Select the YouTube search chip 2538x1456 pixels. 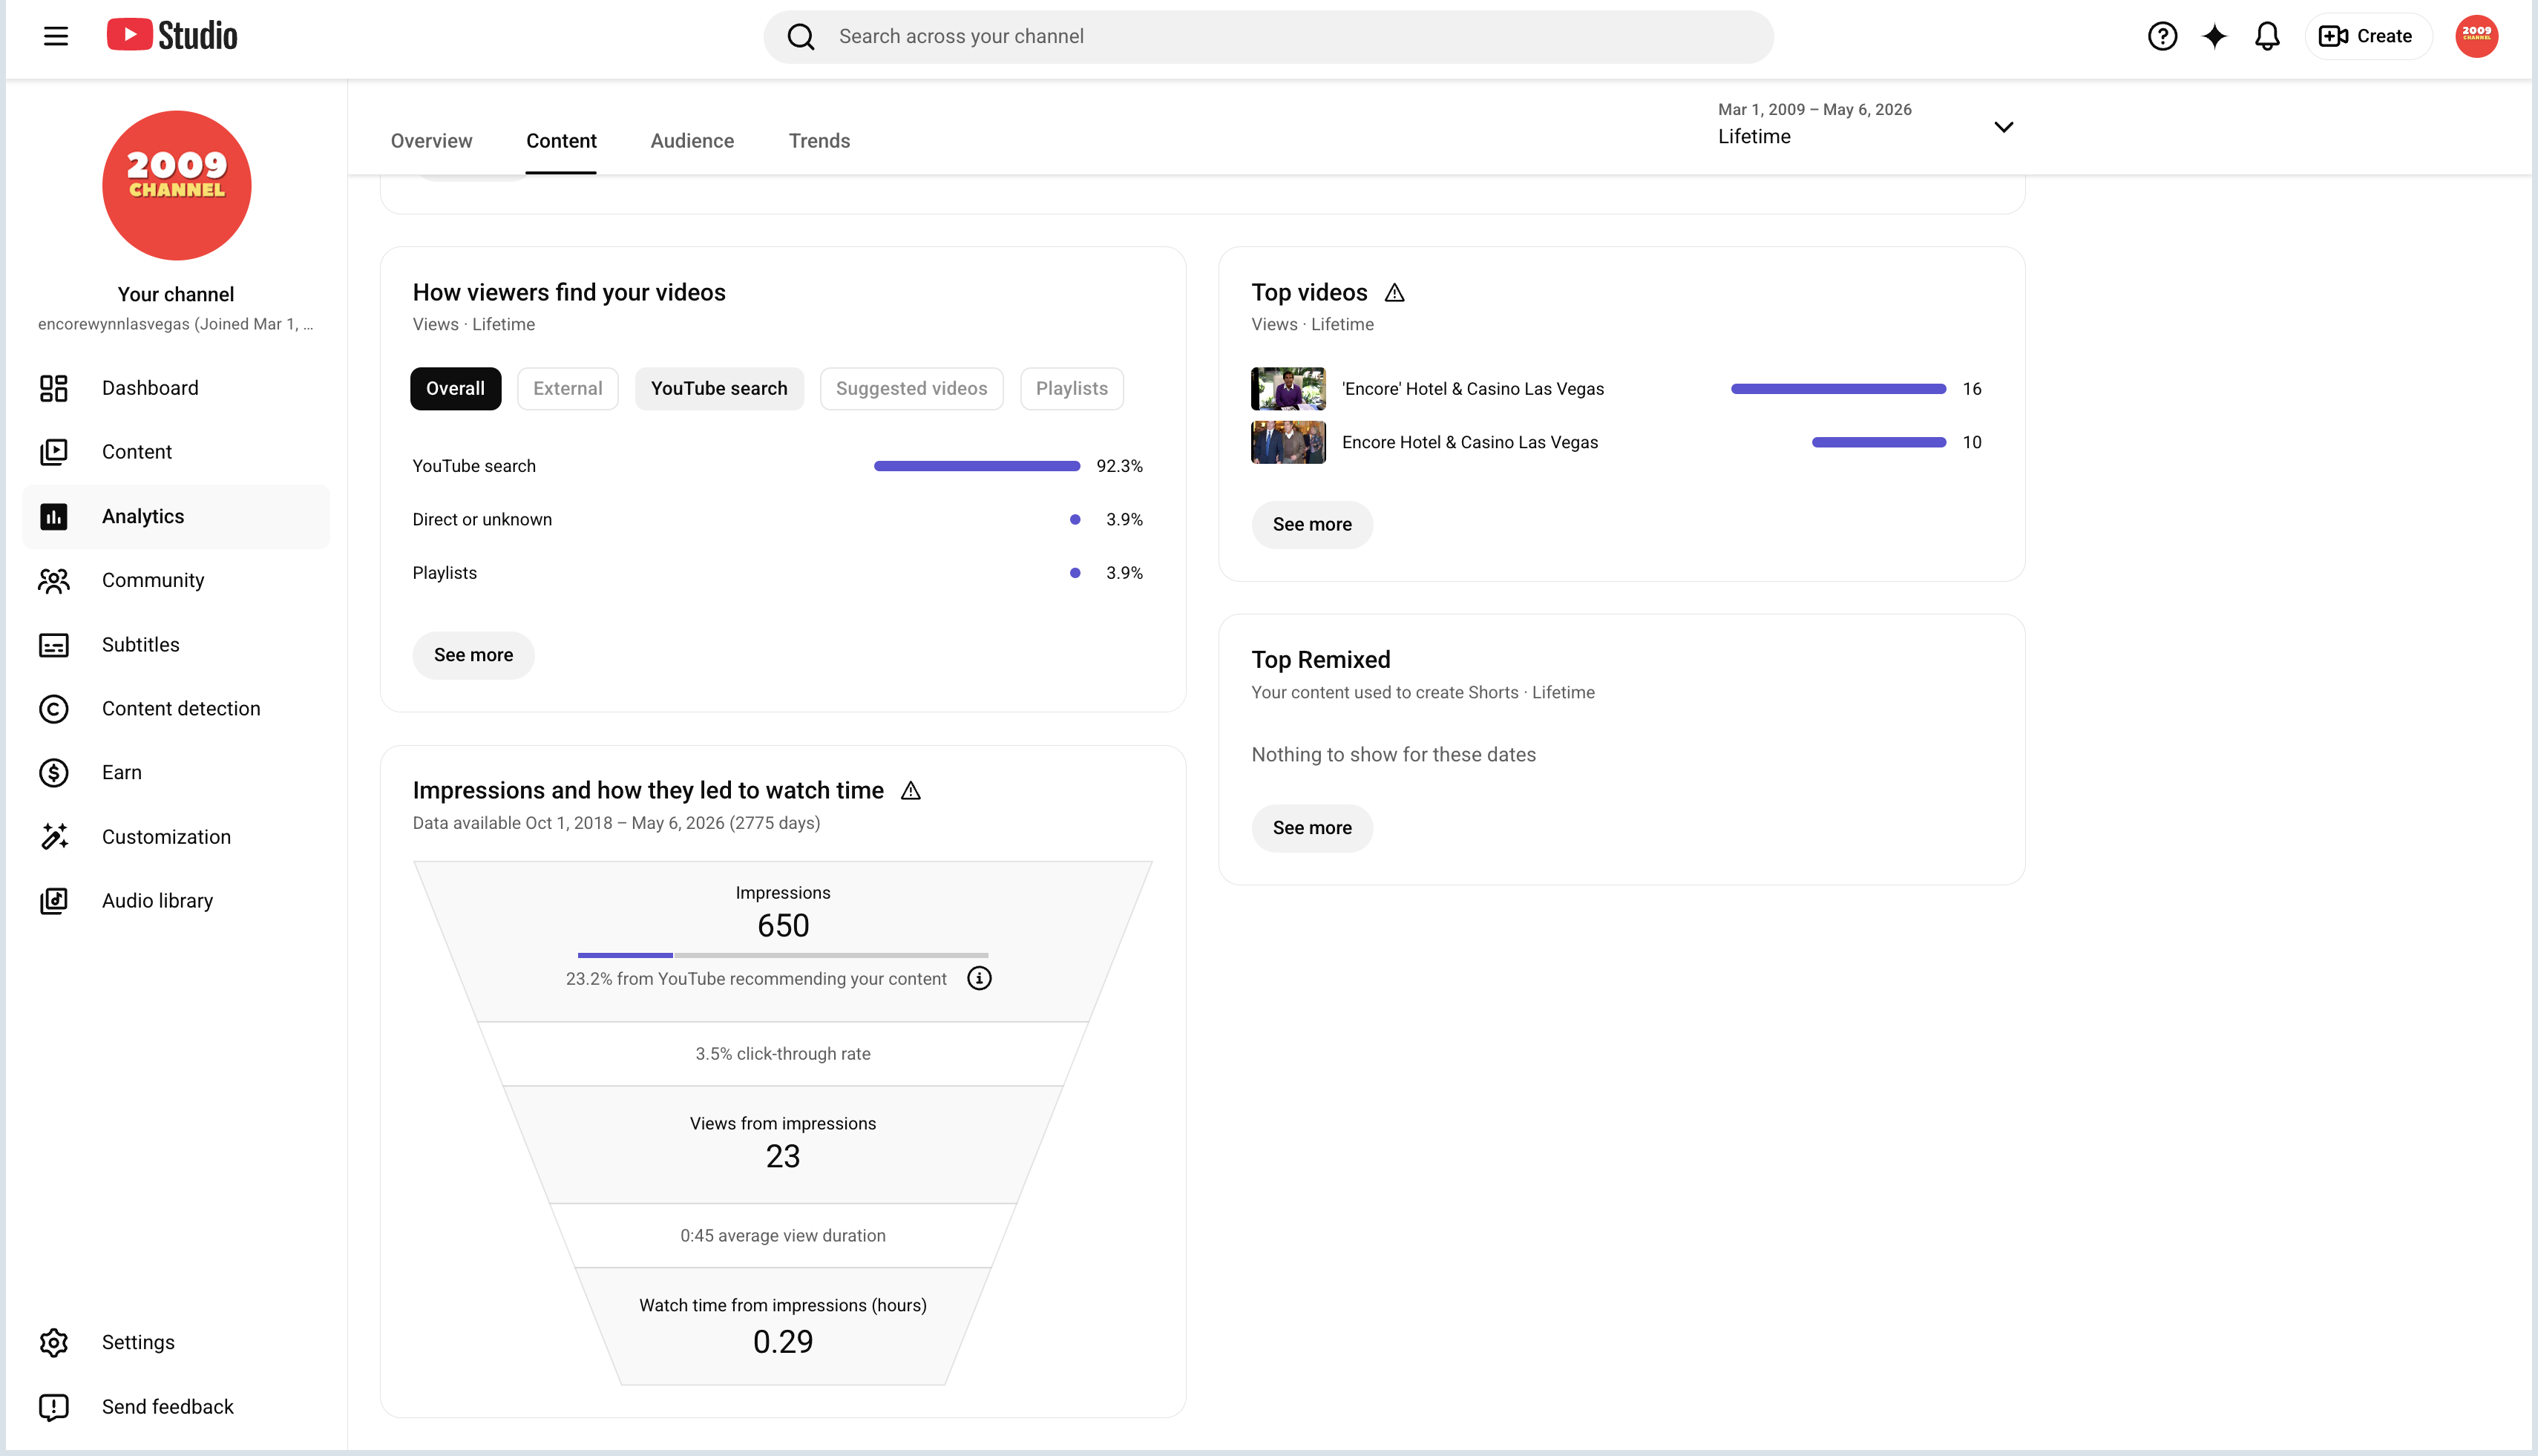coord(719,389)
